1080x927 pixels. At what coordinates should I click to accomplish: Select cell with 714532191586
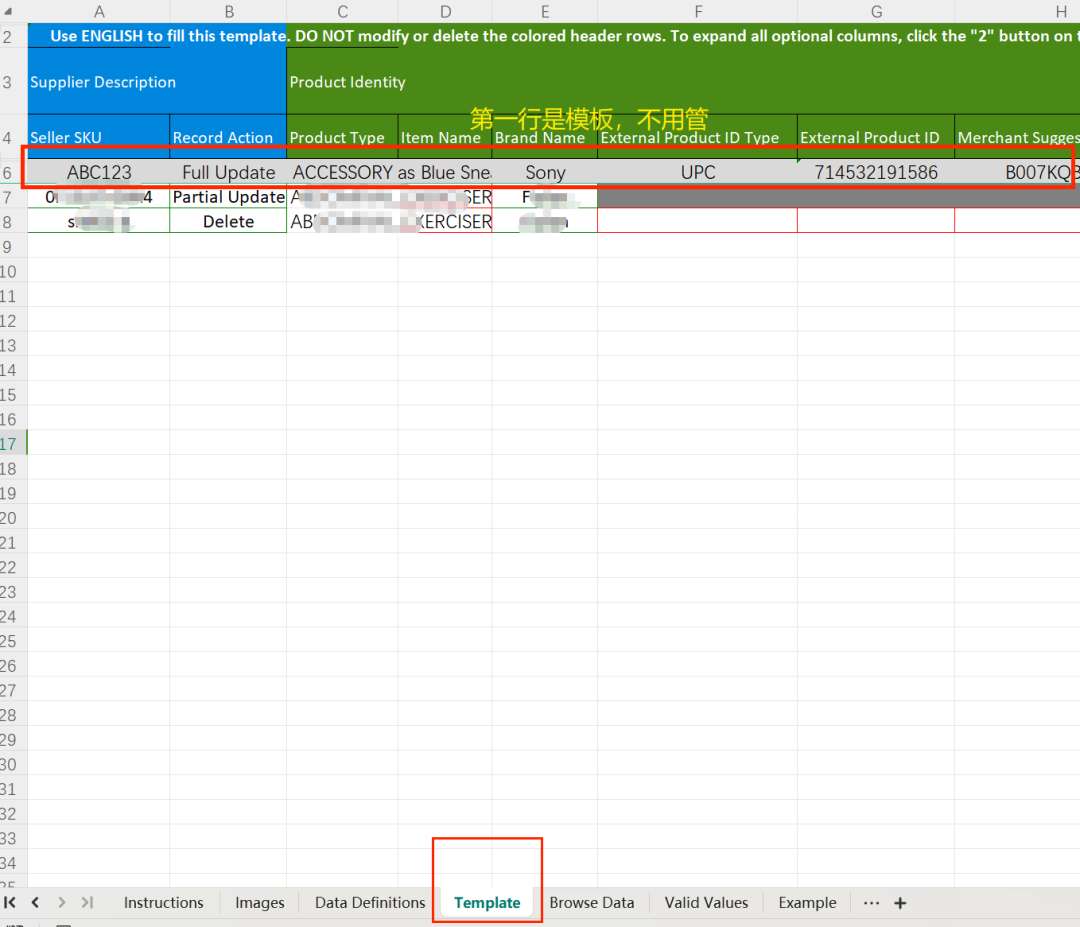876,172
